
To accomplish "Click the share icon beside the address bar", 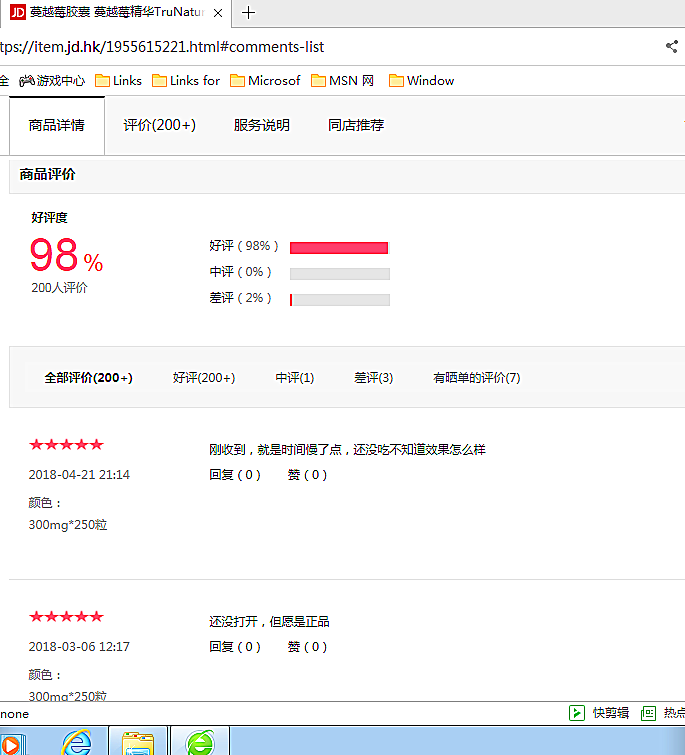I will click(671, 46).
